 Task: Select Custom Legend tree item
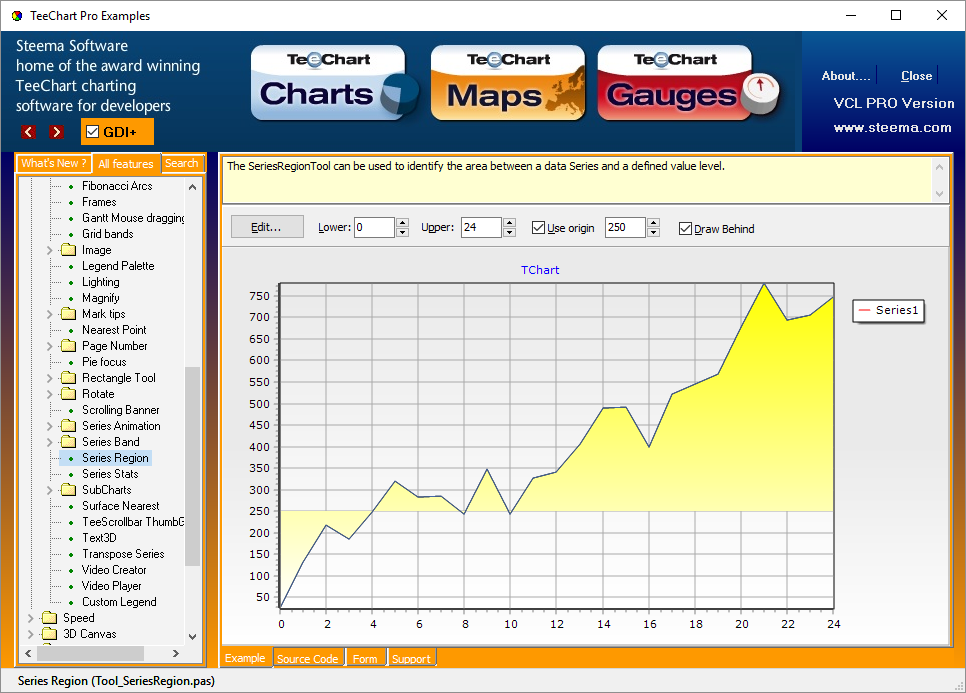click(x=120, y=602)
